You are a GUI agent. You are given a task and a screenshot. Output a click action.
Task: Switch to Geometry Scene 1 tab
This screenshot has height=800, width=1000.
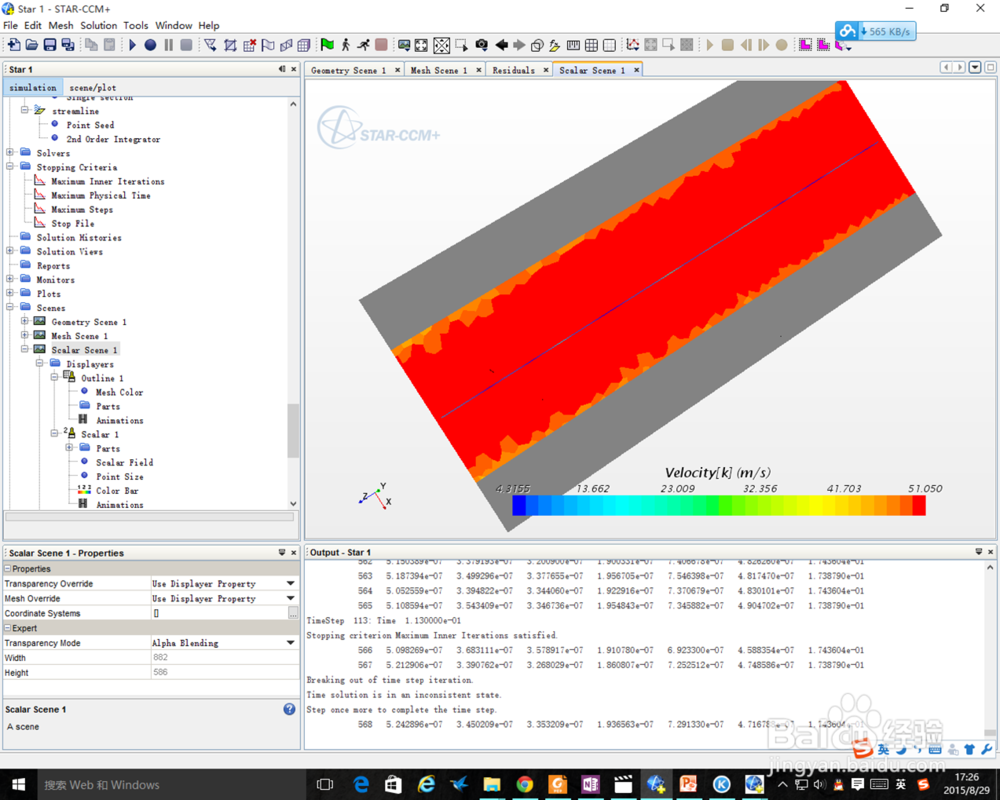(349, 70)
